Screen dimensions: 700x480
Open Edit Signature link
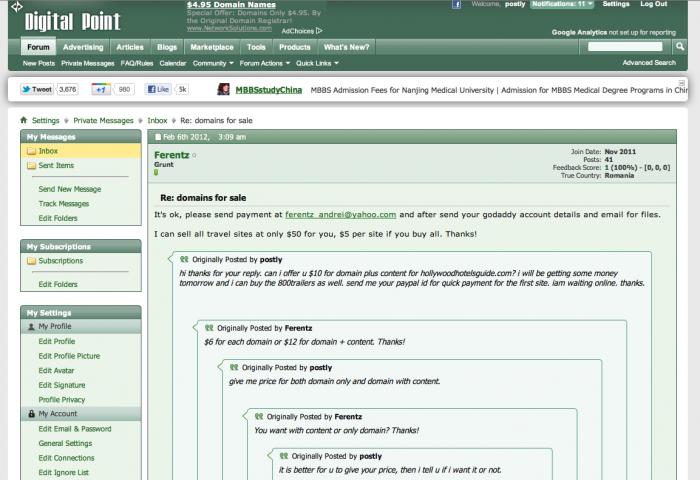pyautogui.click(x=62, y=385)
